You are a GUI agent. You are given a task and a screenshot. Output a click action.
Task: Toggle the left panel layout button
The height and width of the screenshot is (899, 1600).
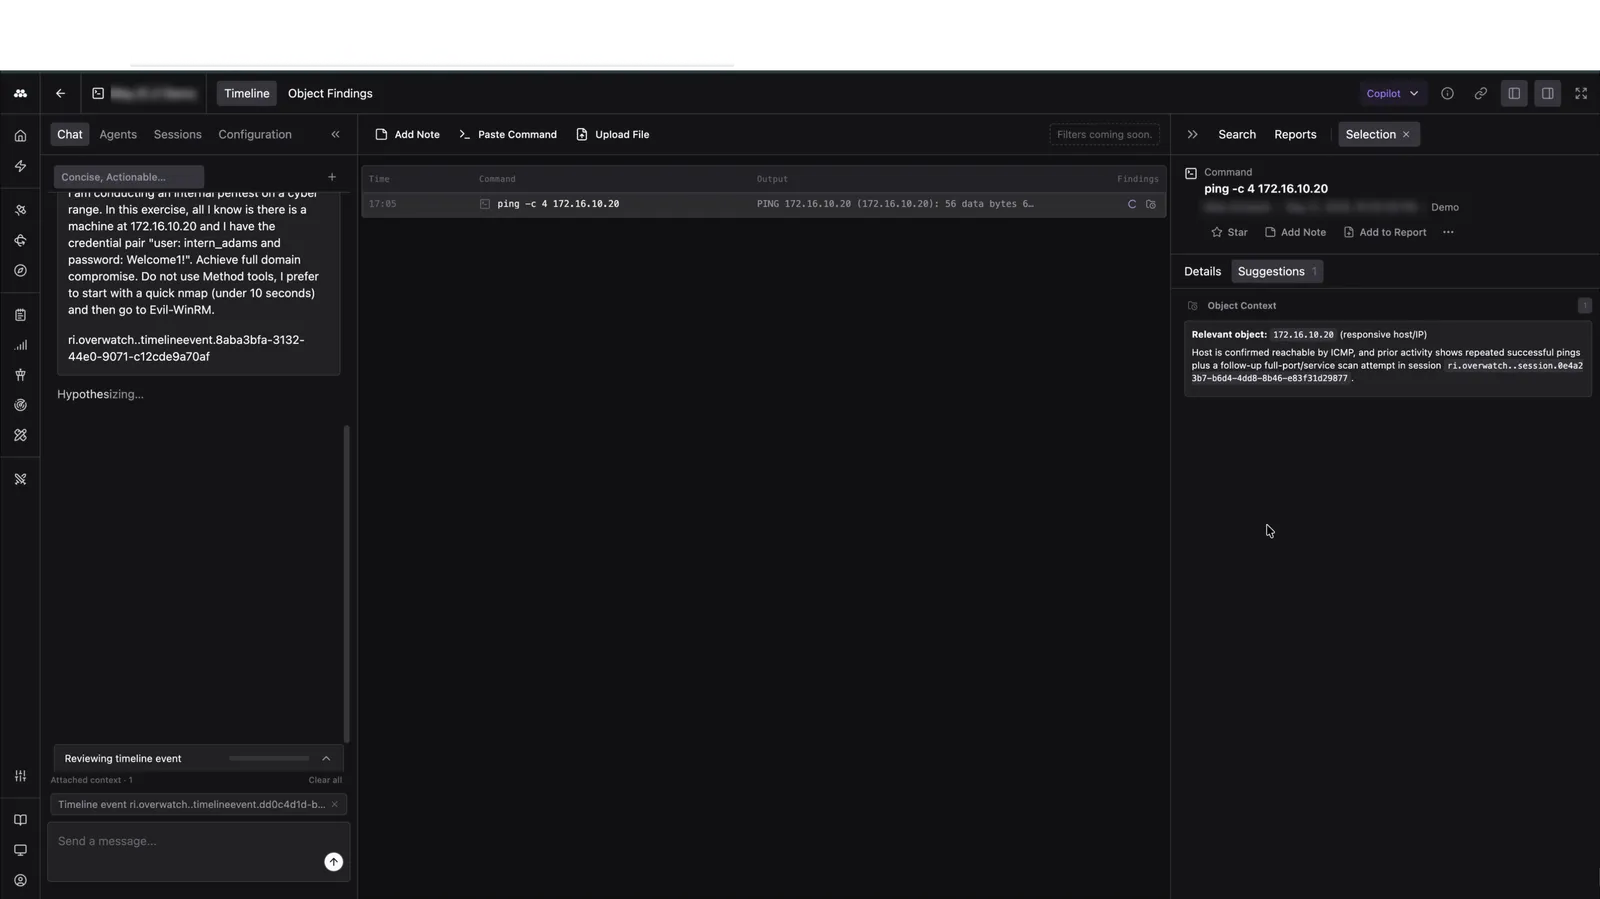[1514, 93]
